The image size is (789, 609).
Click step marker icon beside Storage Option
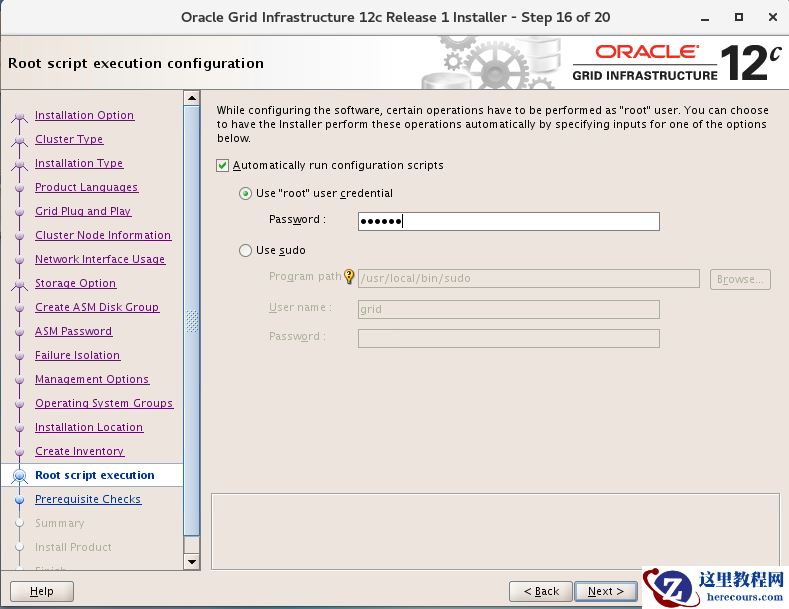[x=20, y=285]
